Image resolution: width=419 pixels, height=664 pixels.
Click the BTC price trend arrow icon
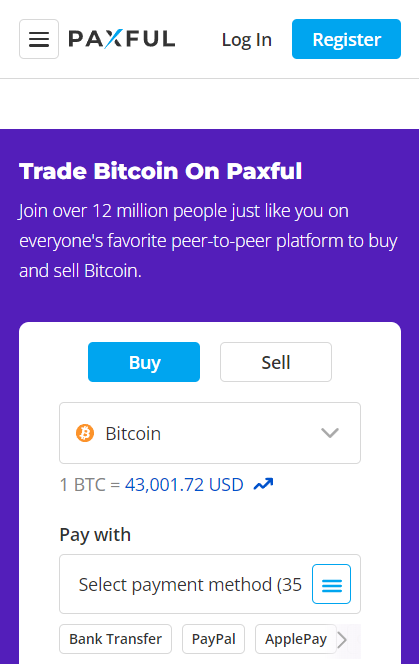tap(263, 484)
